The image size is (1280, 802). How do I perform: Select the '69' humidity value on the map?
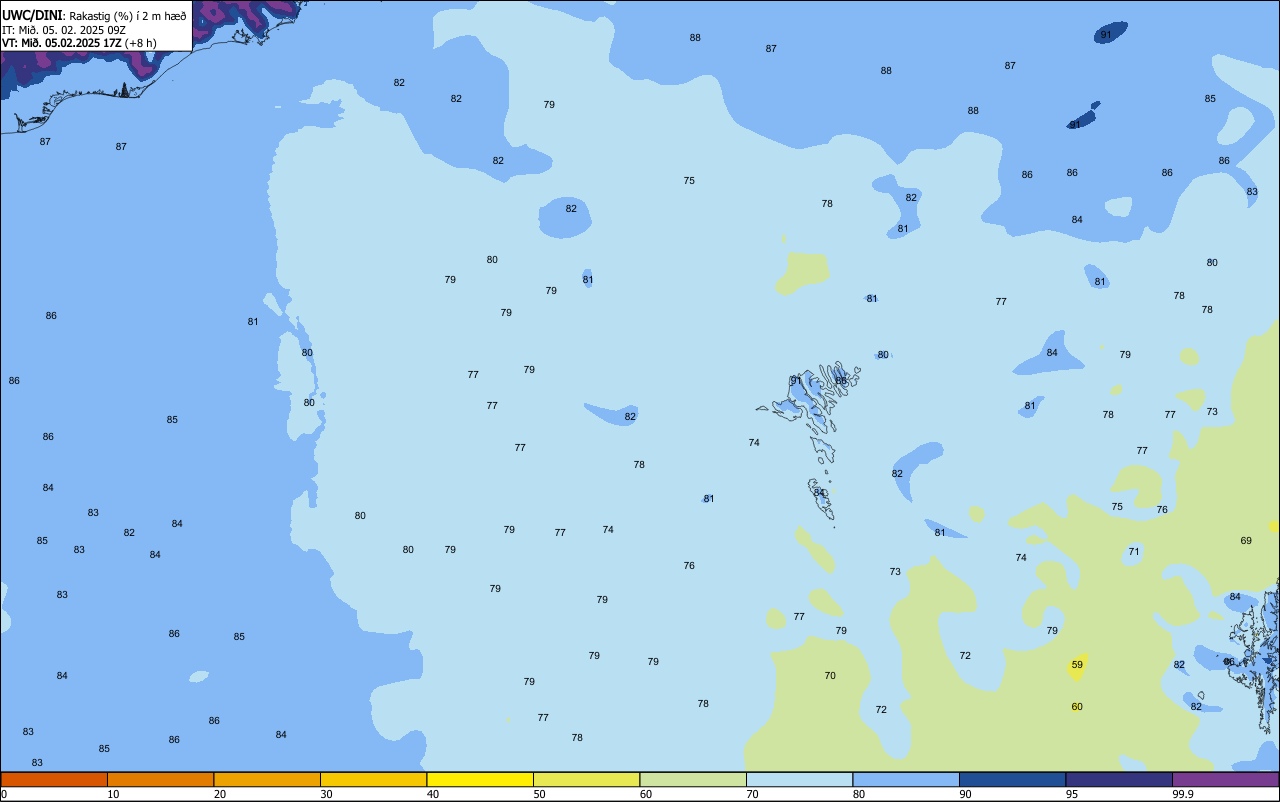pyautogui.click(x=1246, y=541)
